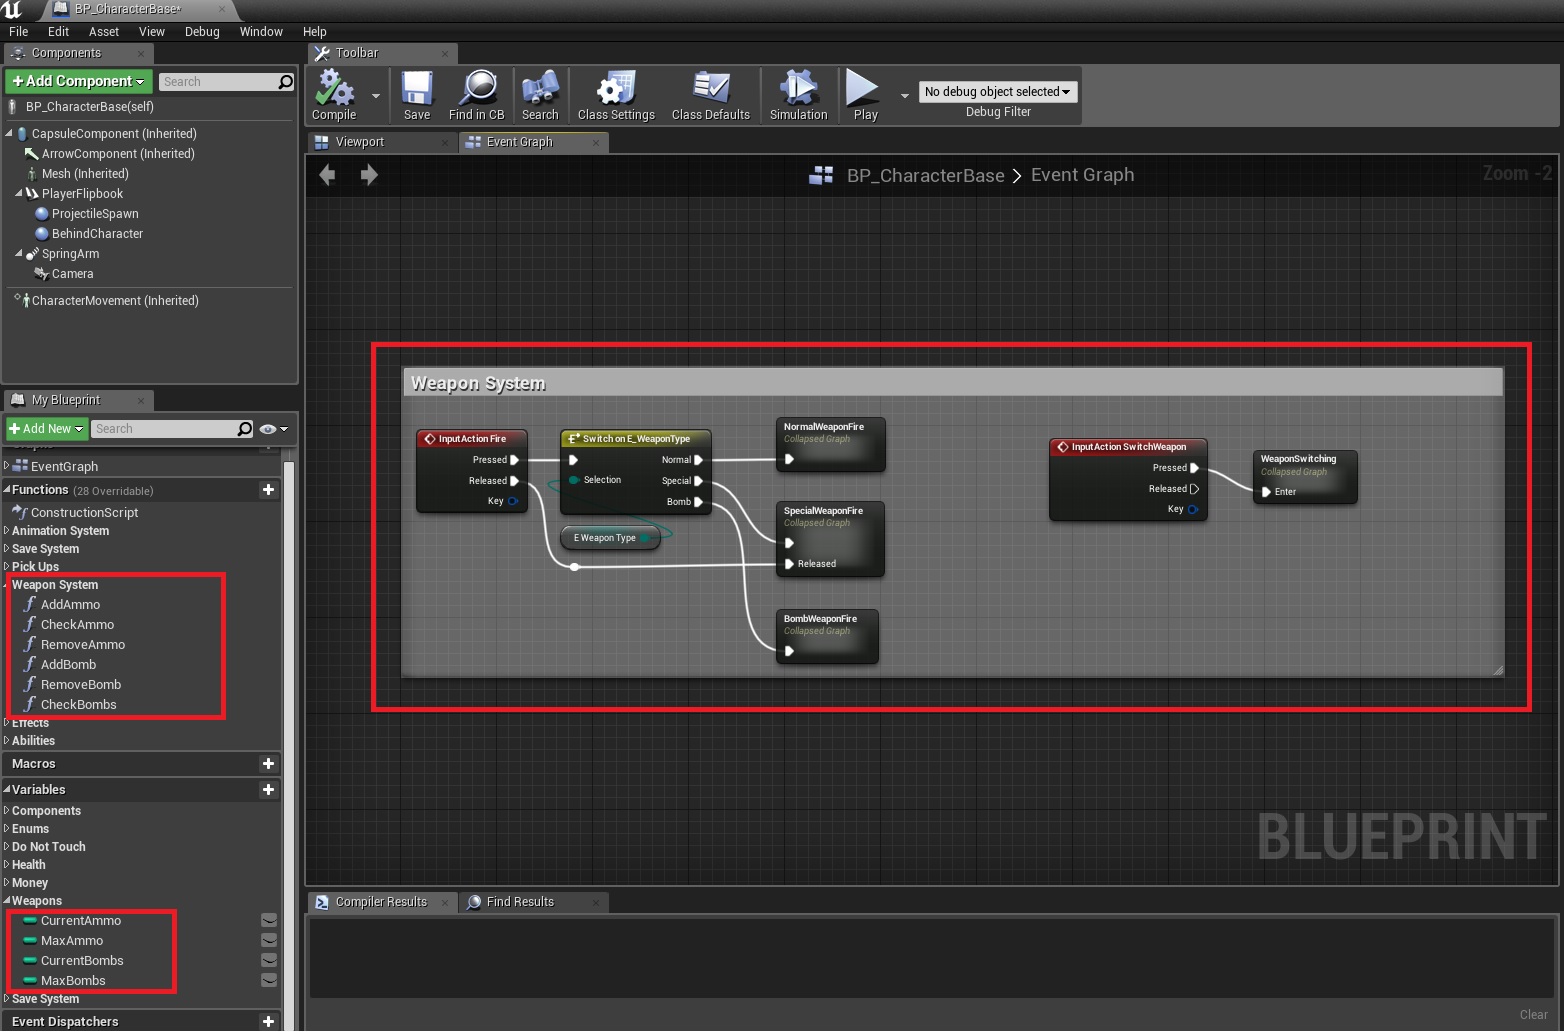The image size is (1564, 1033).
Task: Click the Add New button in My Blueprint
Action: [46, 429]
